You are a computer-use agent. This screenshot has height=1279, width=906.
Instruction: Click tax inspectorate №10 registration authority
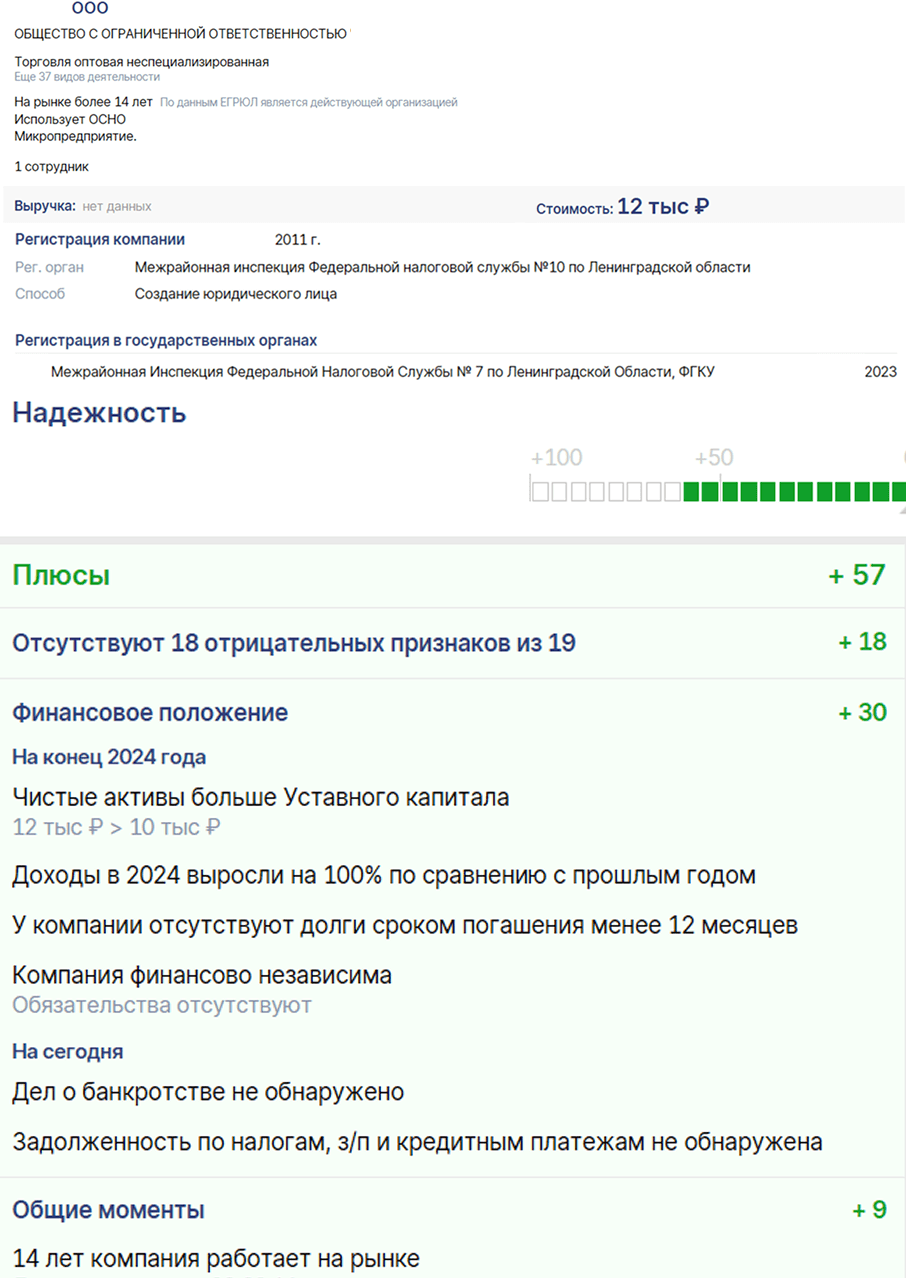click(x=442, y=267)
